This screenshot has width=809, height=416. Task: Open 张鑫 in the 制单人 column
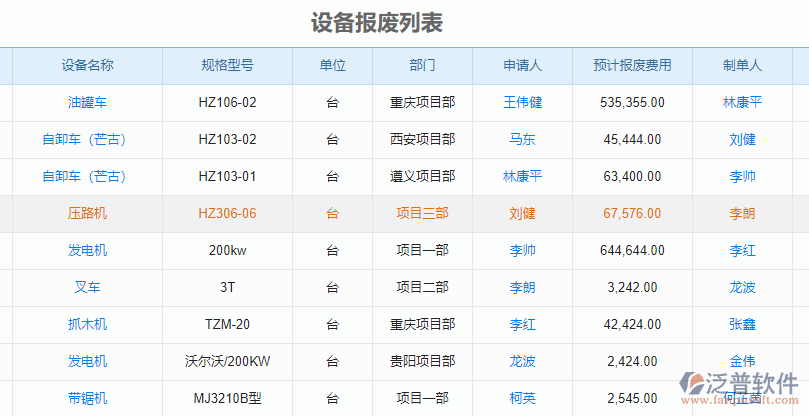point(742,324)
